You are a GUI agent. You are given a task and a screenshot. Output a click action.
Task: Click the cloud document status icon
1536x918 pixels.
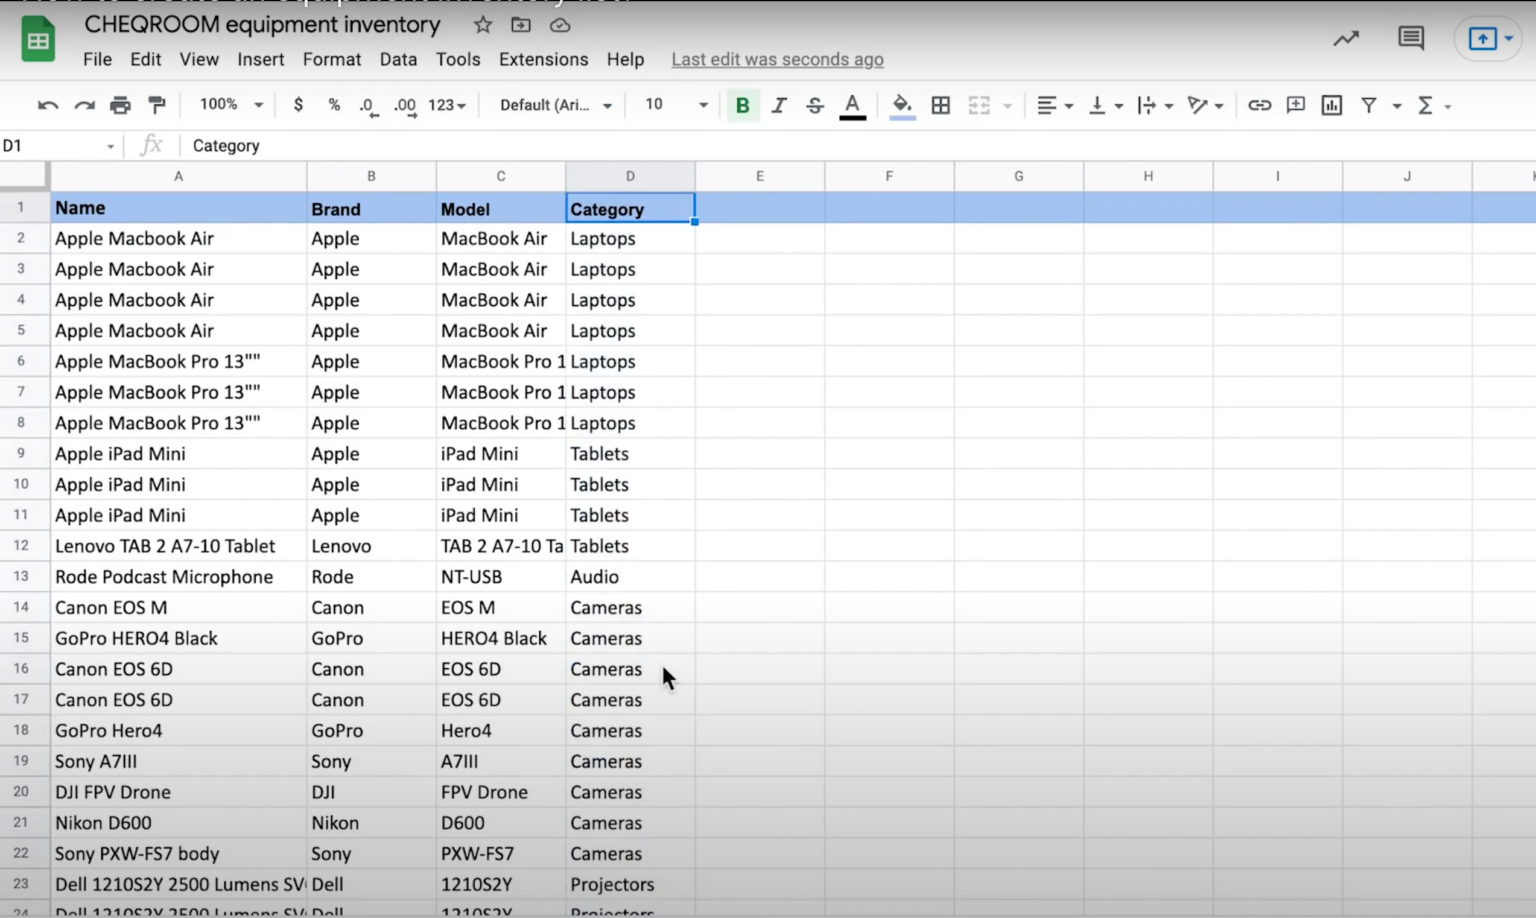point(560,25)
